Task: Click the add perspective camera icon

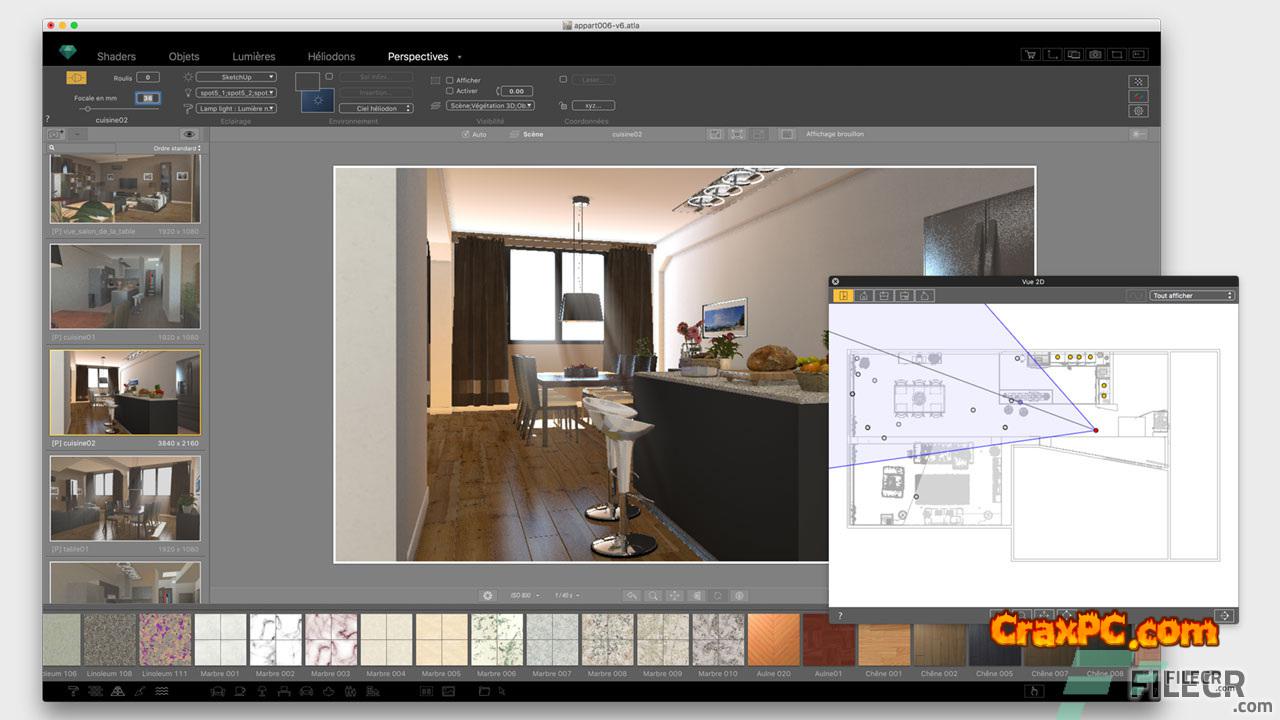Action: click(x=57, y=134)
